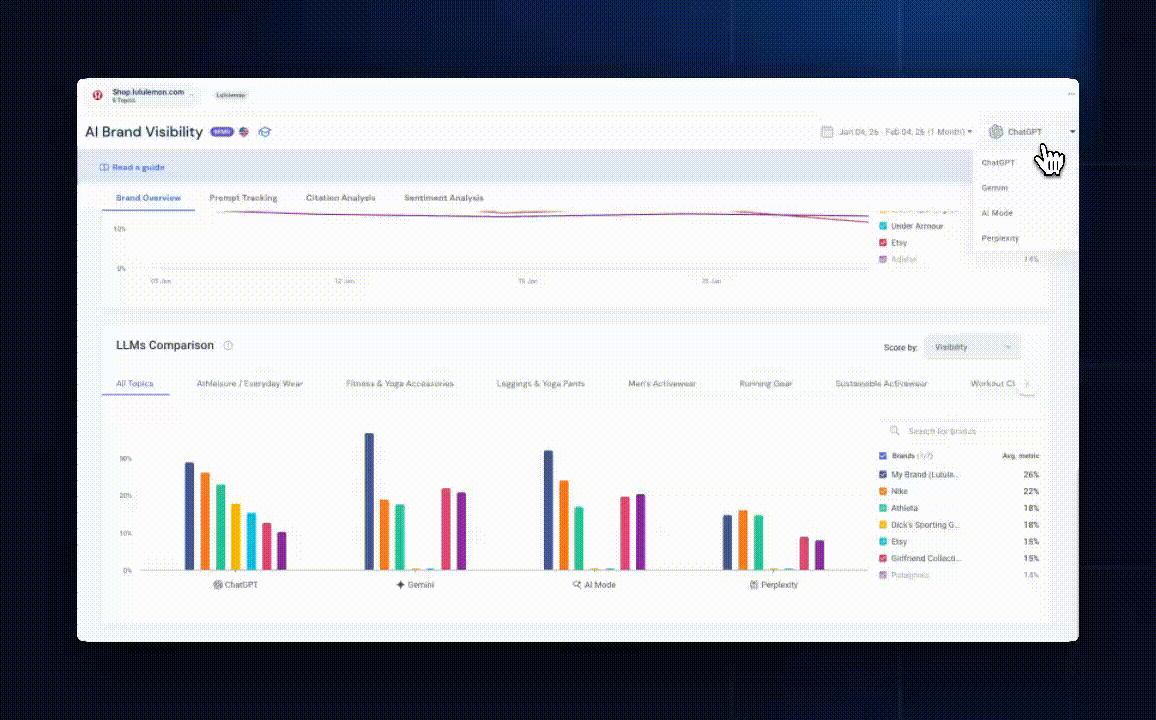Click Perplexity icon under chart

point(753,584)
